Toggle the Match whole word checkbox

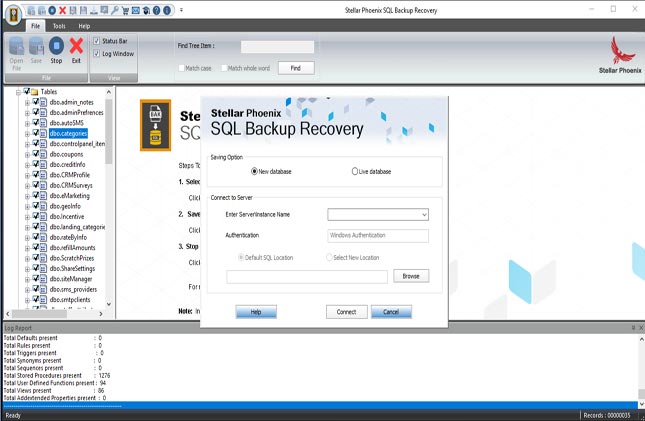pos(224,68)
